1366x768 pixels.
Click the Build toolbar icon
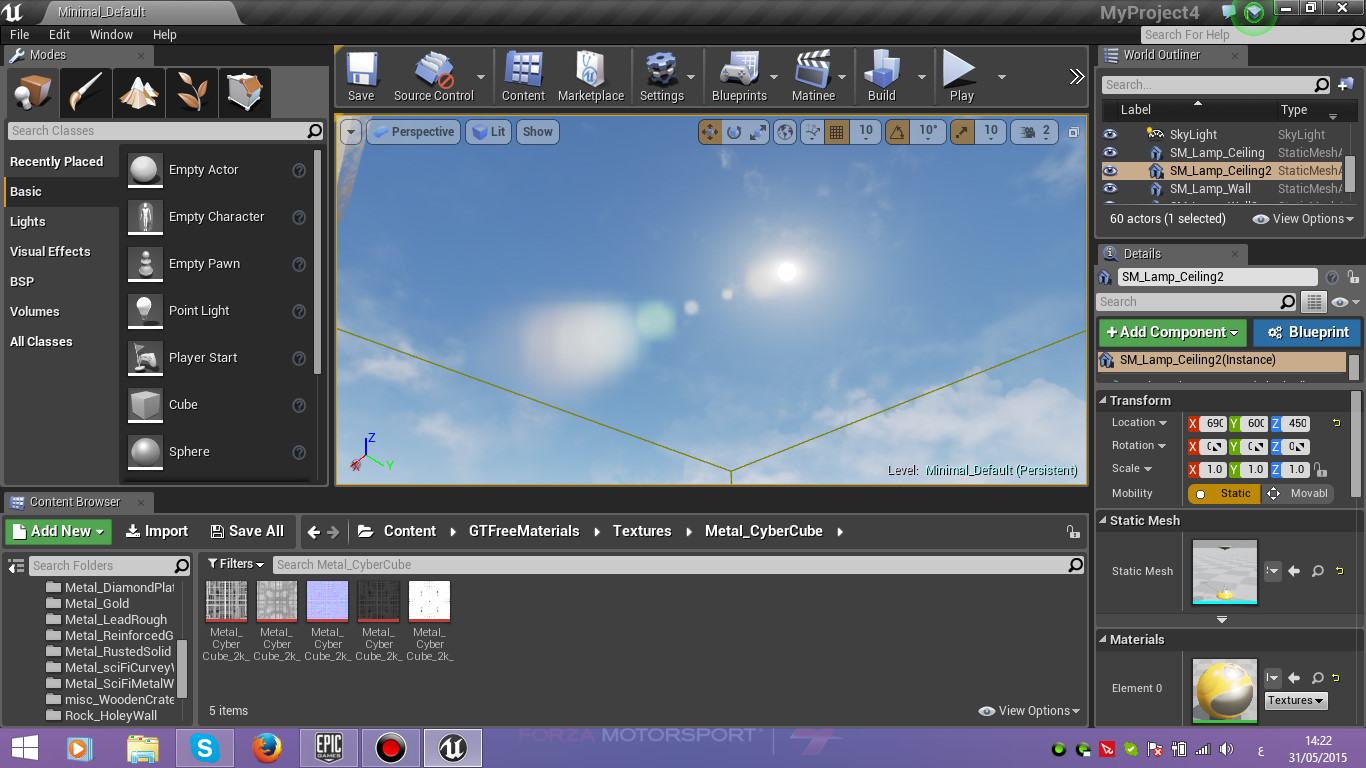881,76
